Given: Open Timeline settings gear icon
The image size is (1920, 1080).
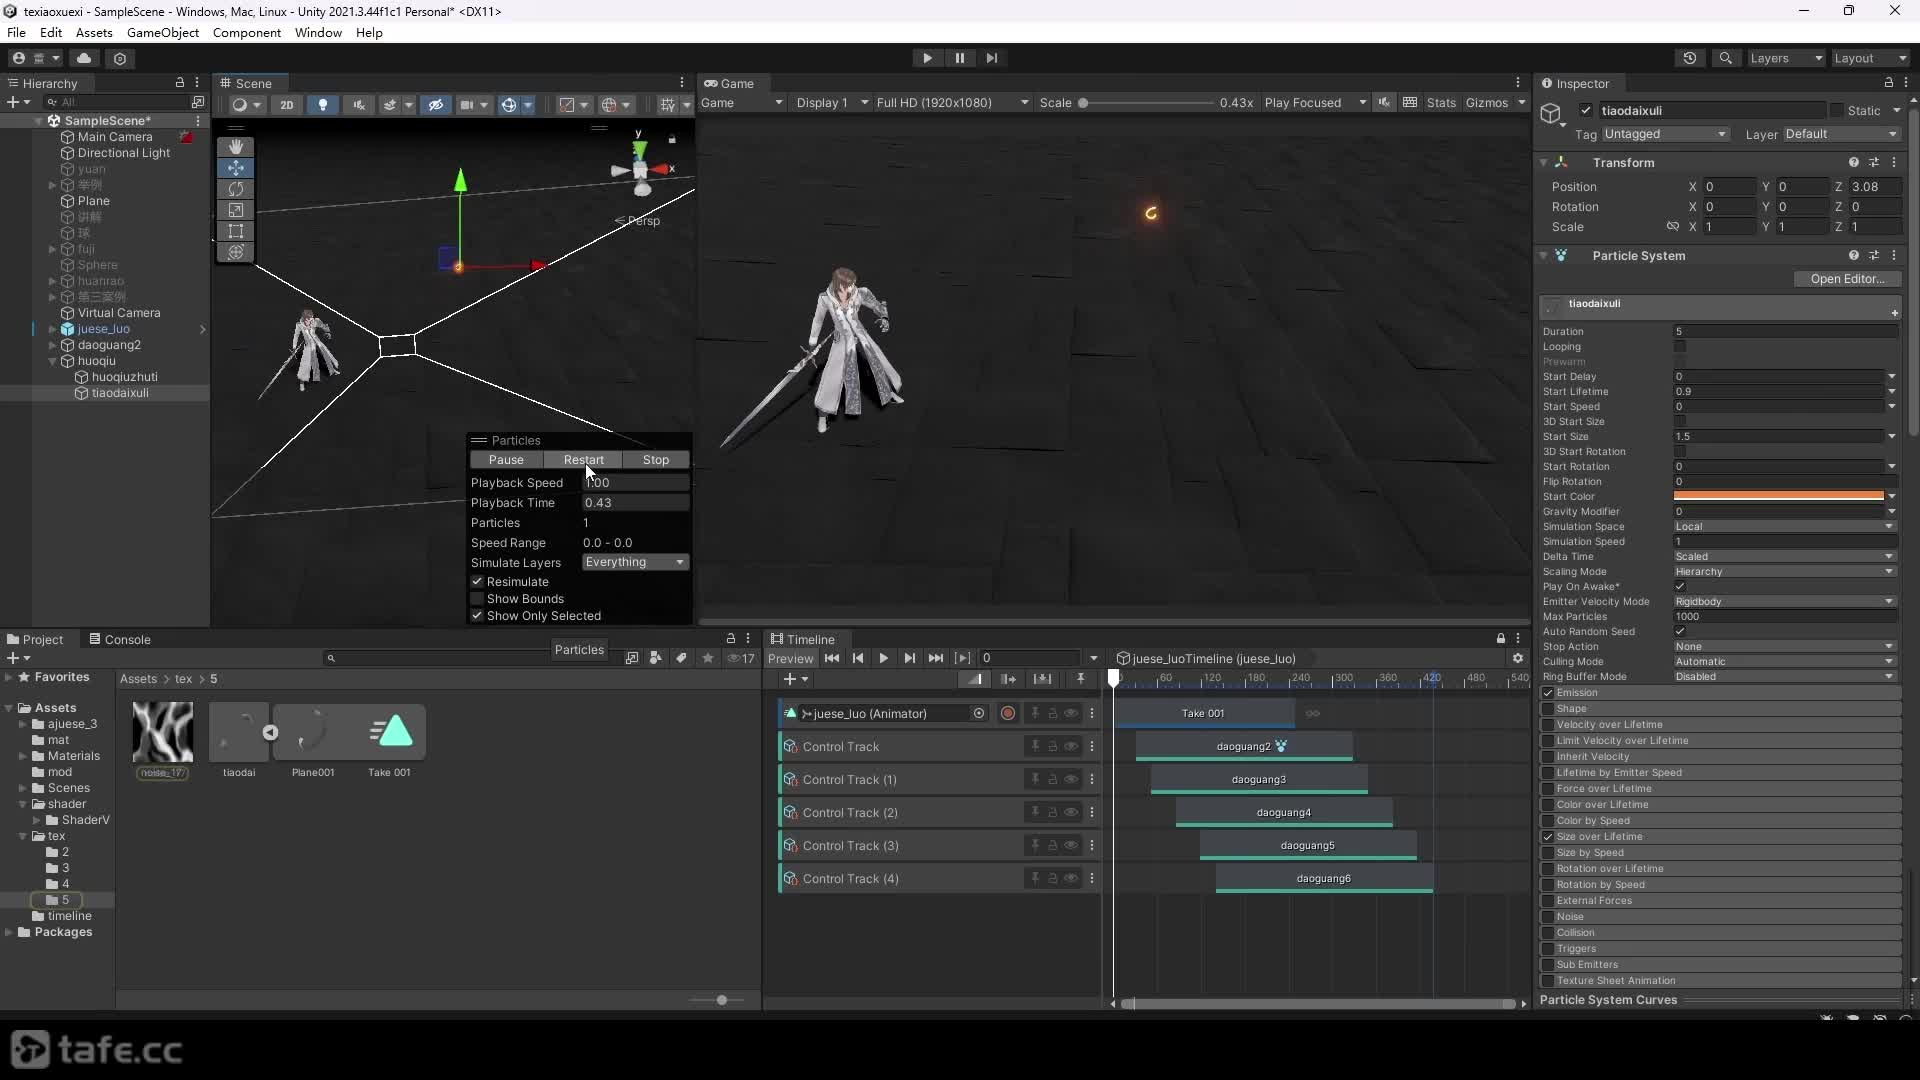Looking at the screenshot, I should tap(1518, 658).
